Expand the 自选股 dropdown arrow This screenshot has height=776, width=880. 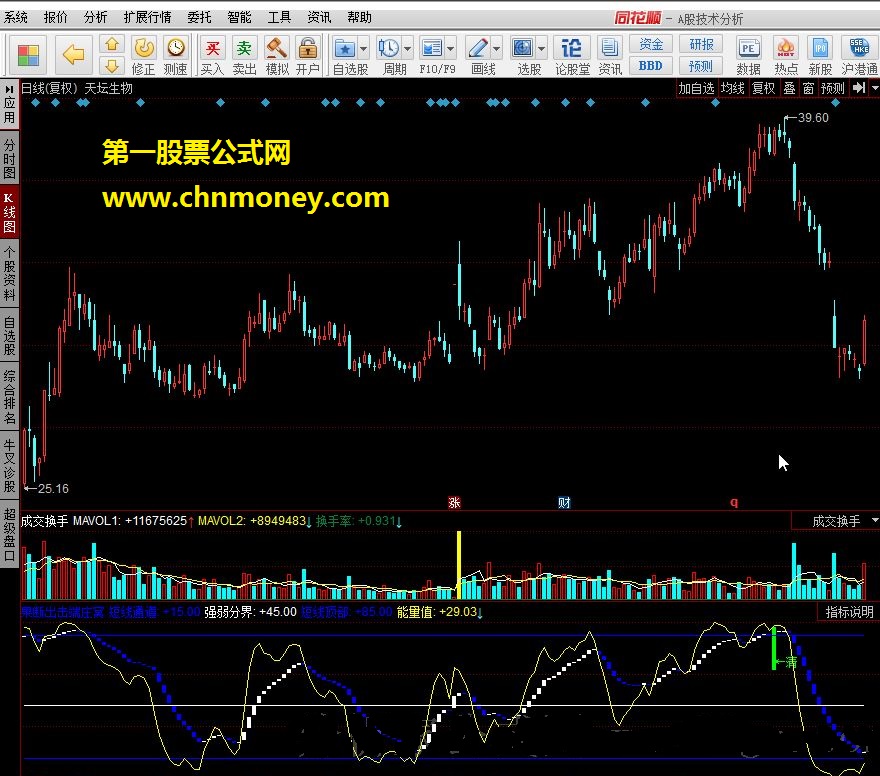point(364,49)
